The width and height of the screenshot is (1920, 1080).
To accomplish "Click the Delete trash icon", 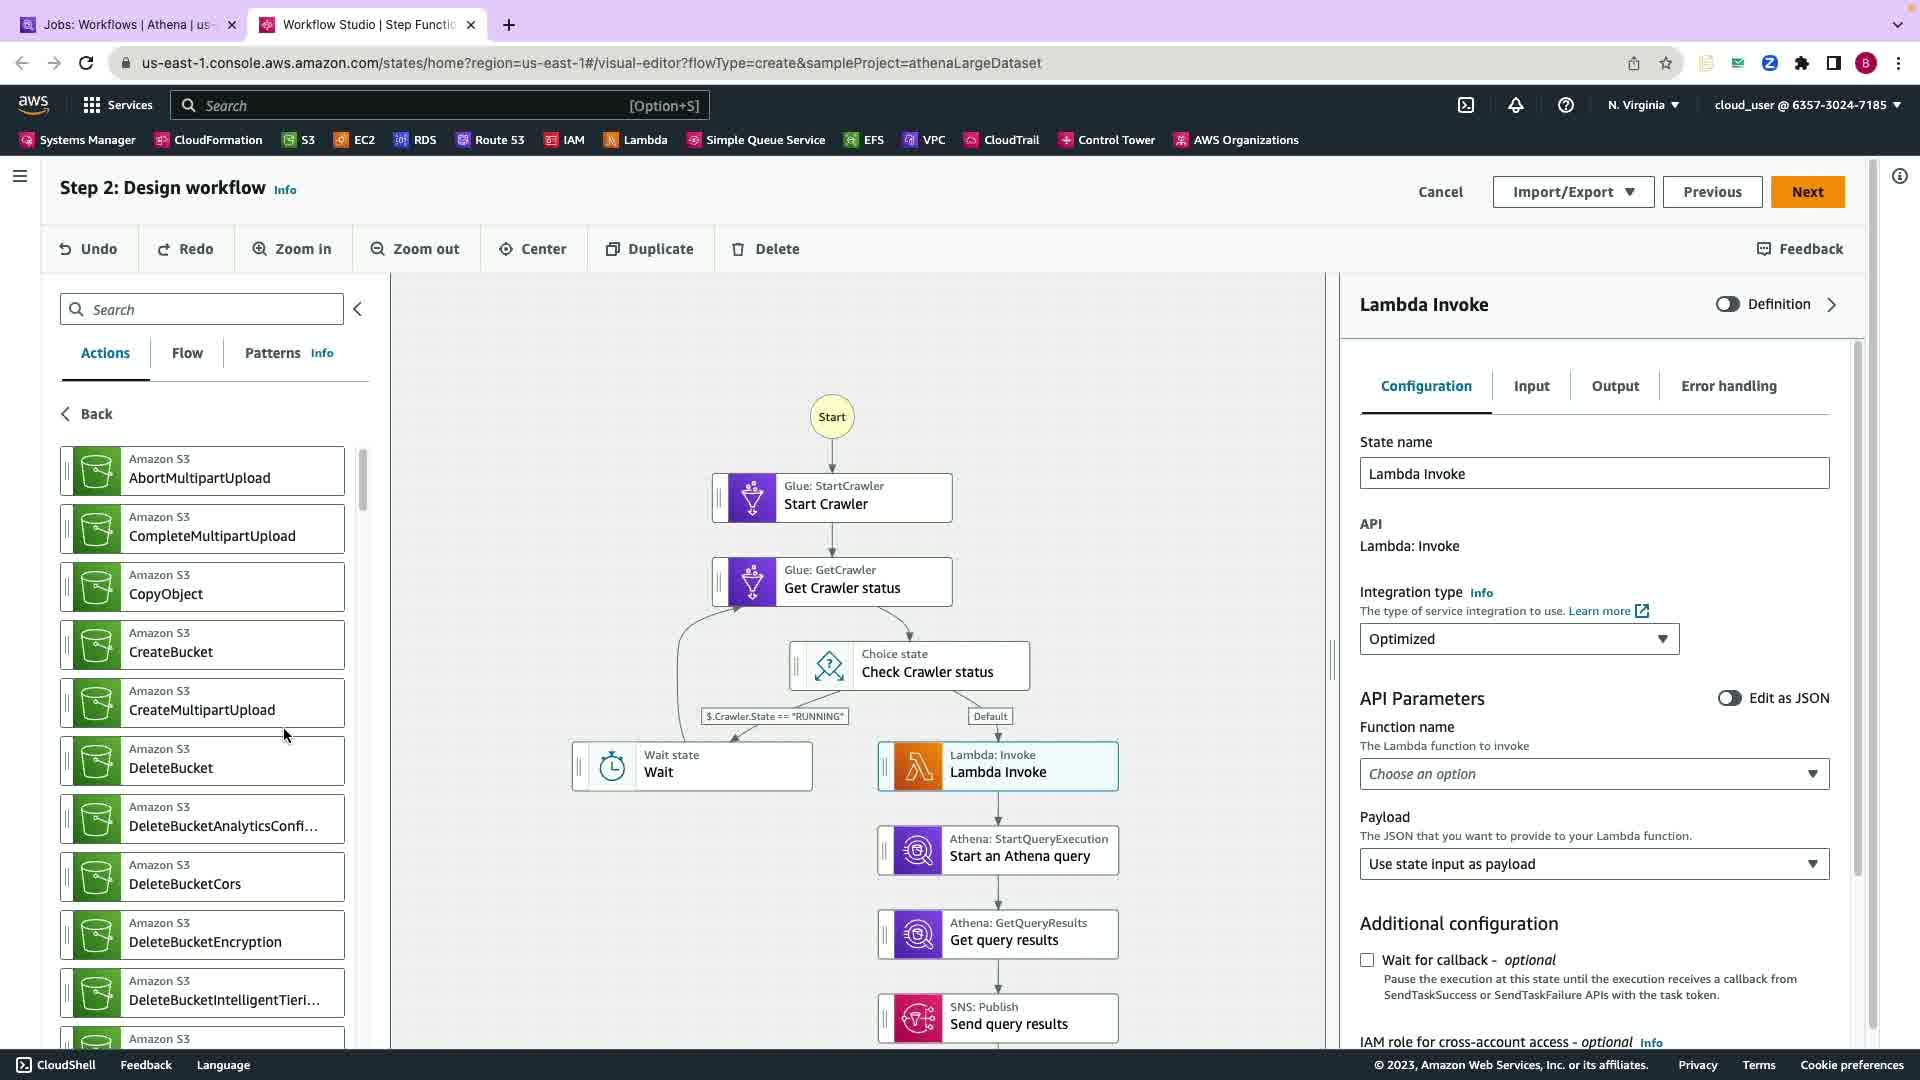I will point(738,249).
